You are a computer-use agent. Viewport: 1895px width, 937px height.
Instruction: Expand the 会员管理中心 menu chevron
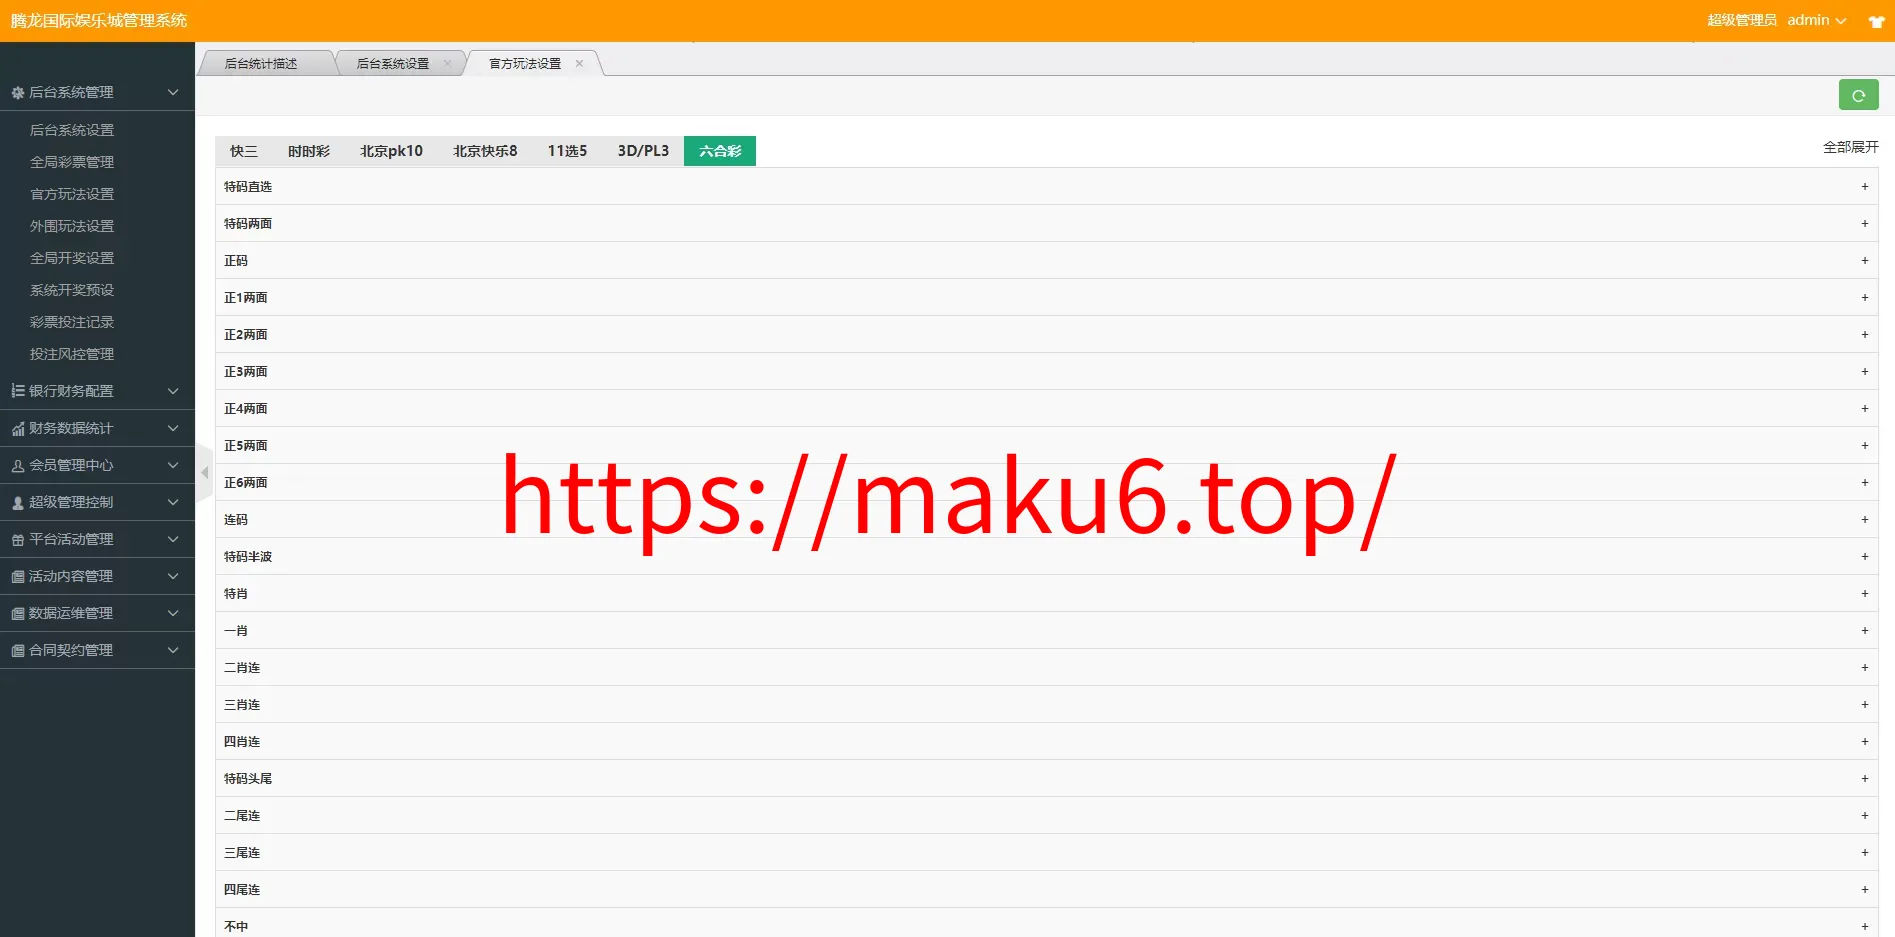point(173,465)
